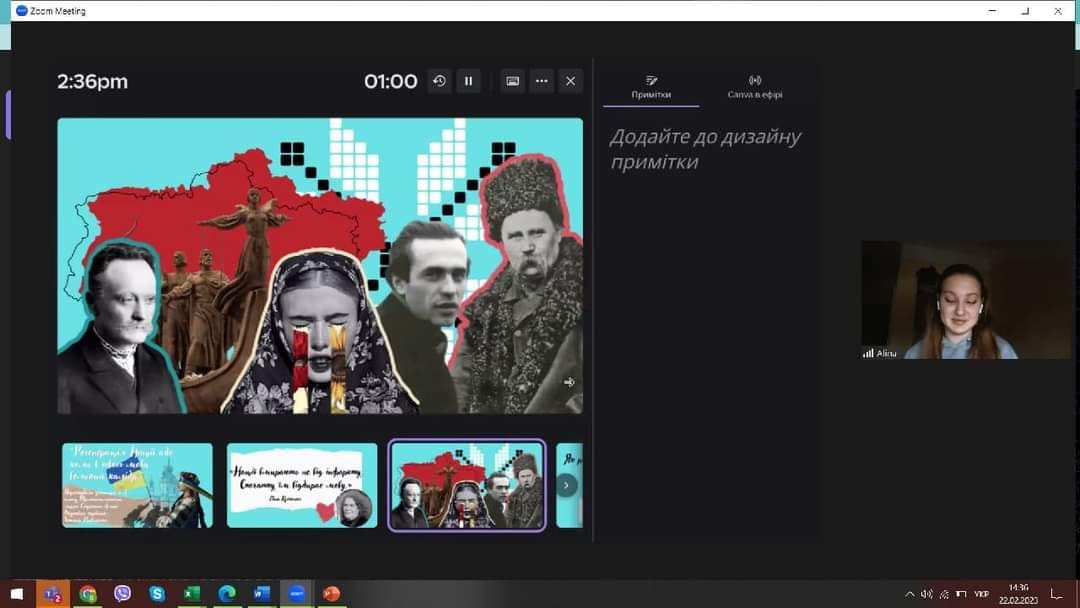Viewport: 1080px width, 608px height.
Task: Select the first slide thumbnail with flag
Action: 137,485
